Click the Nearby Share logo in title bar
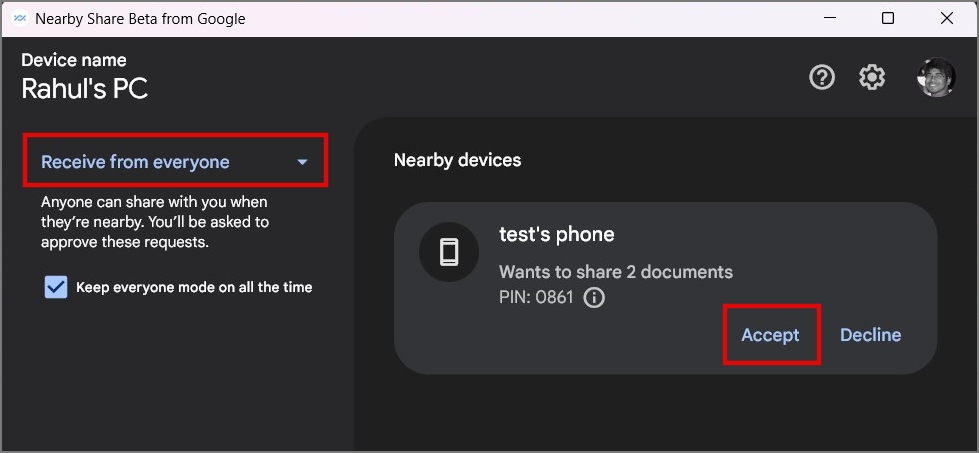The image size is (979, 453). click(19, 19)
